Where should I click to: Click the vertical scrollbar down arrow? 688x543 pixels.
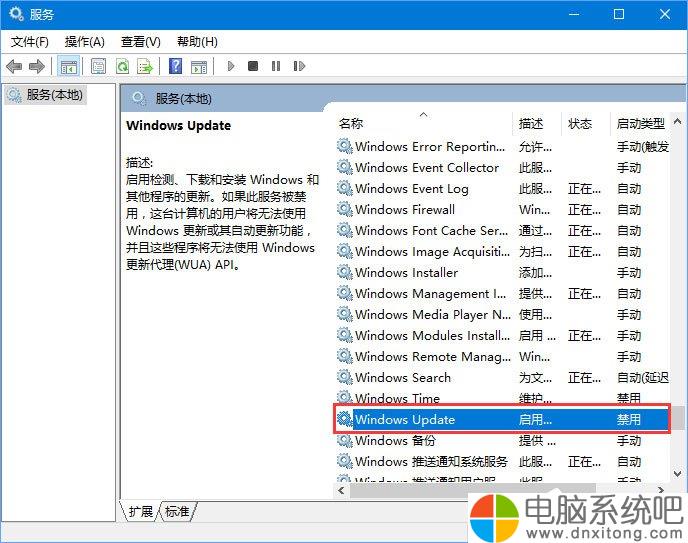677,474
